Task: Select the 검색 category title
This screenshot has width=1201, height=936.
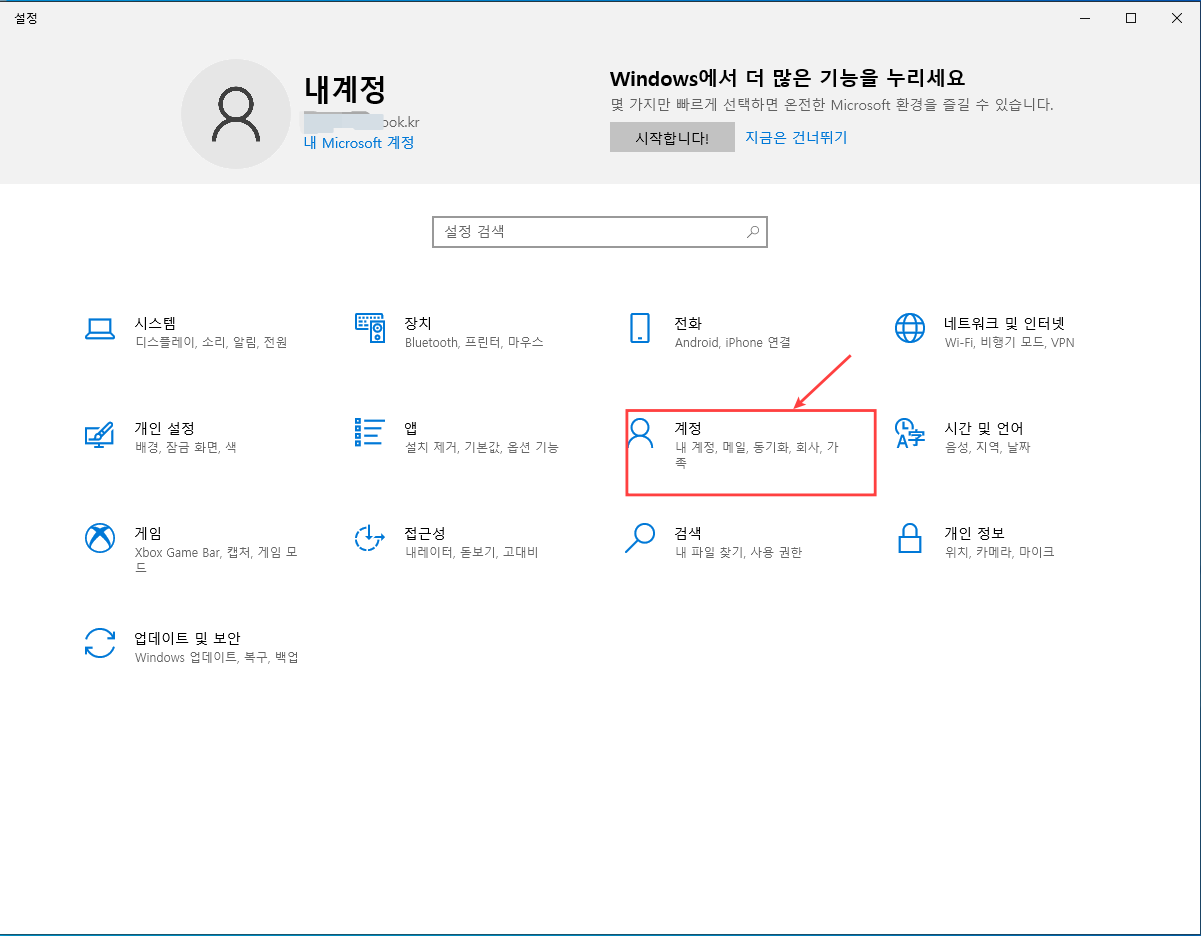Action: 688,533
